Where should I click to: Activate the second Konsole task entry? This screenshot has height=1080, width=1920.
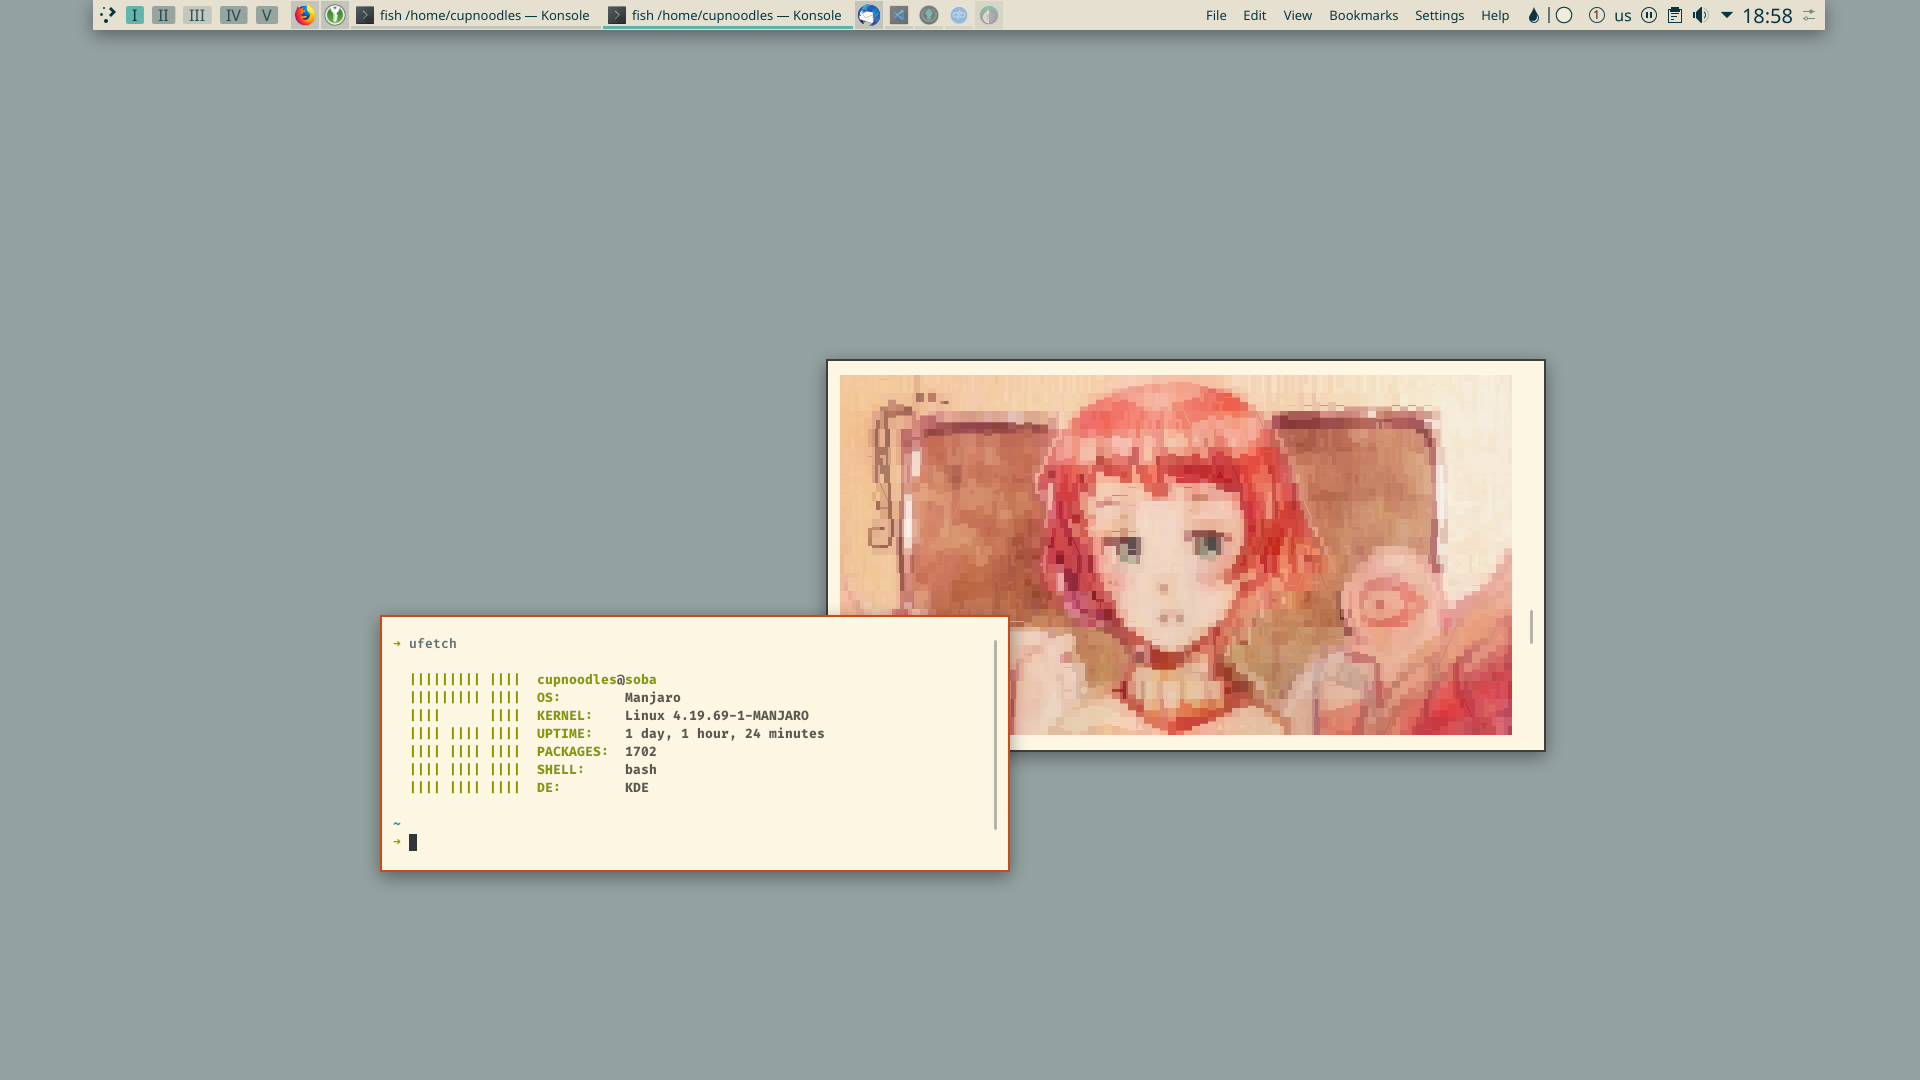pos(727,15)
